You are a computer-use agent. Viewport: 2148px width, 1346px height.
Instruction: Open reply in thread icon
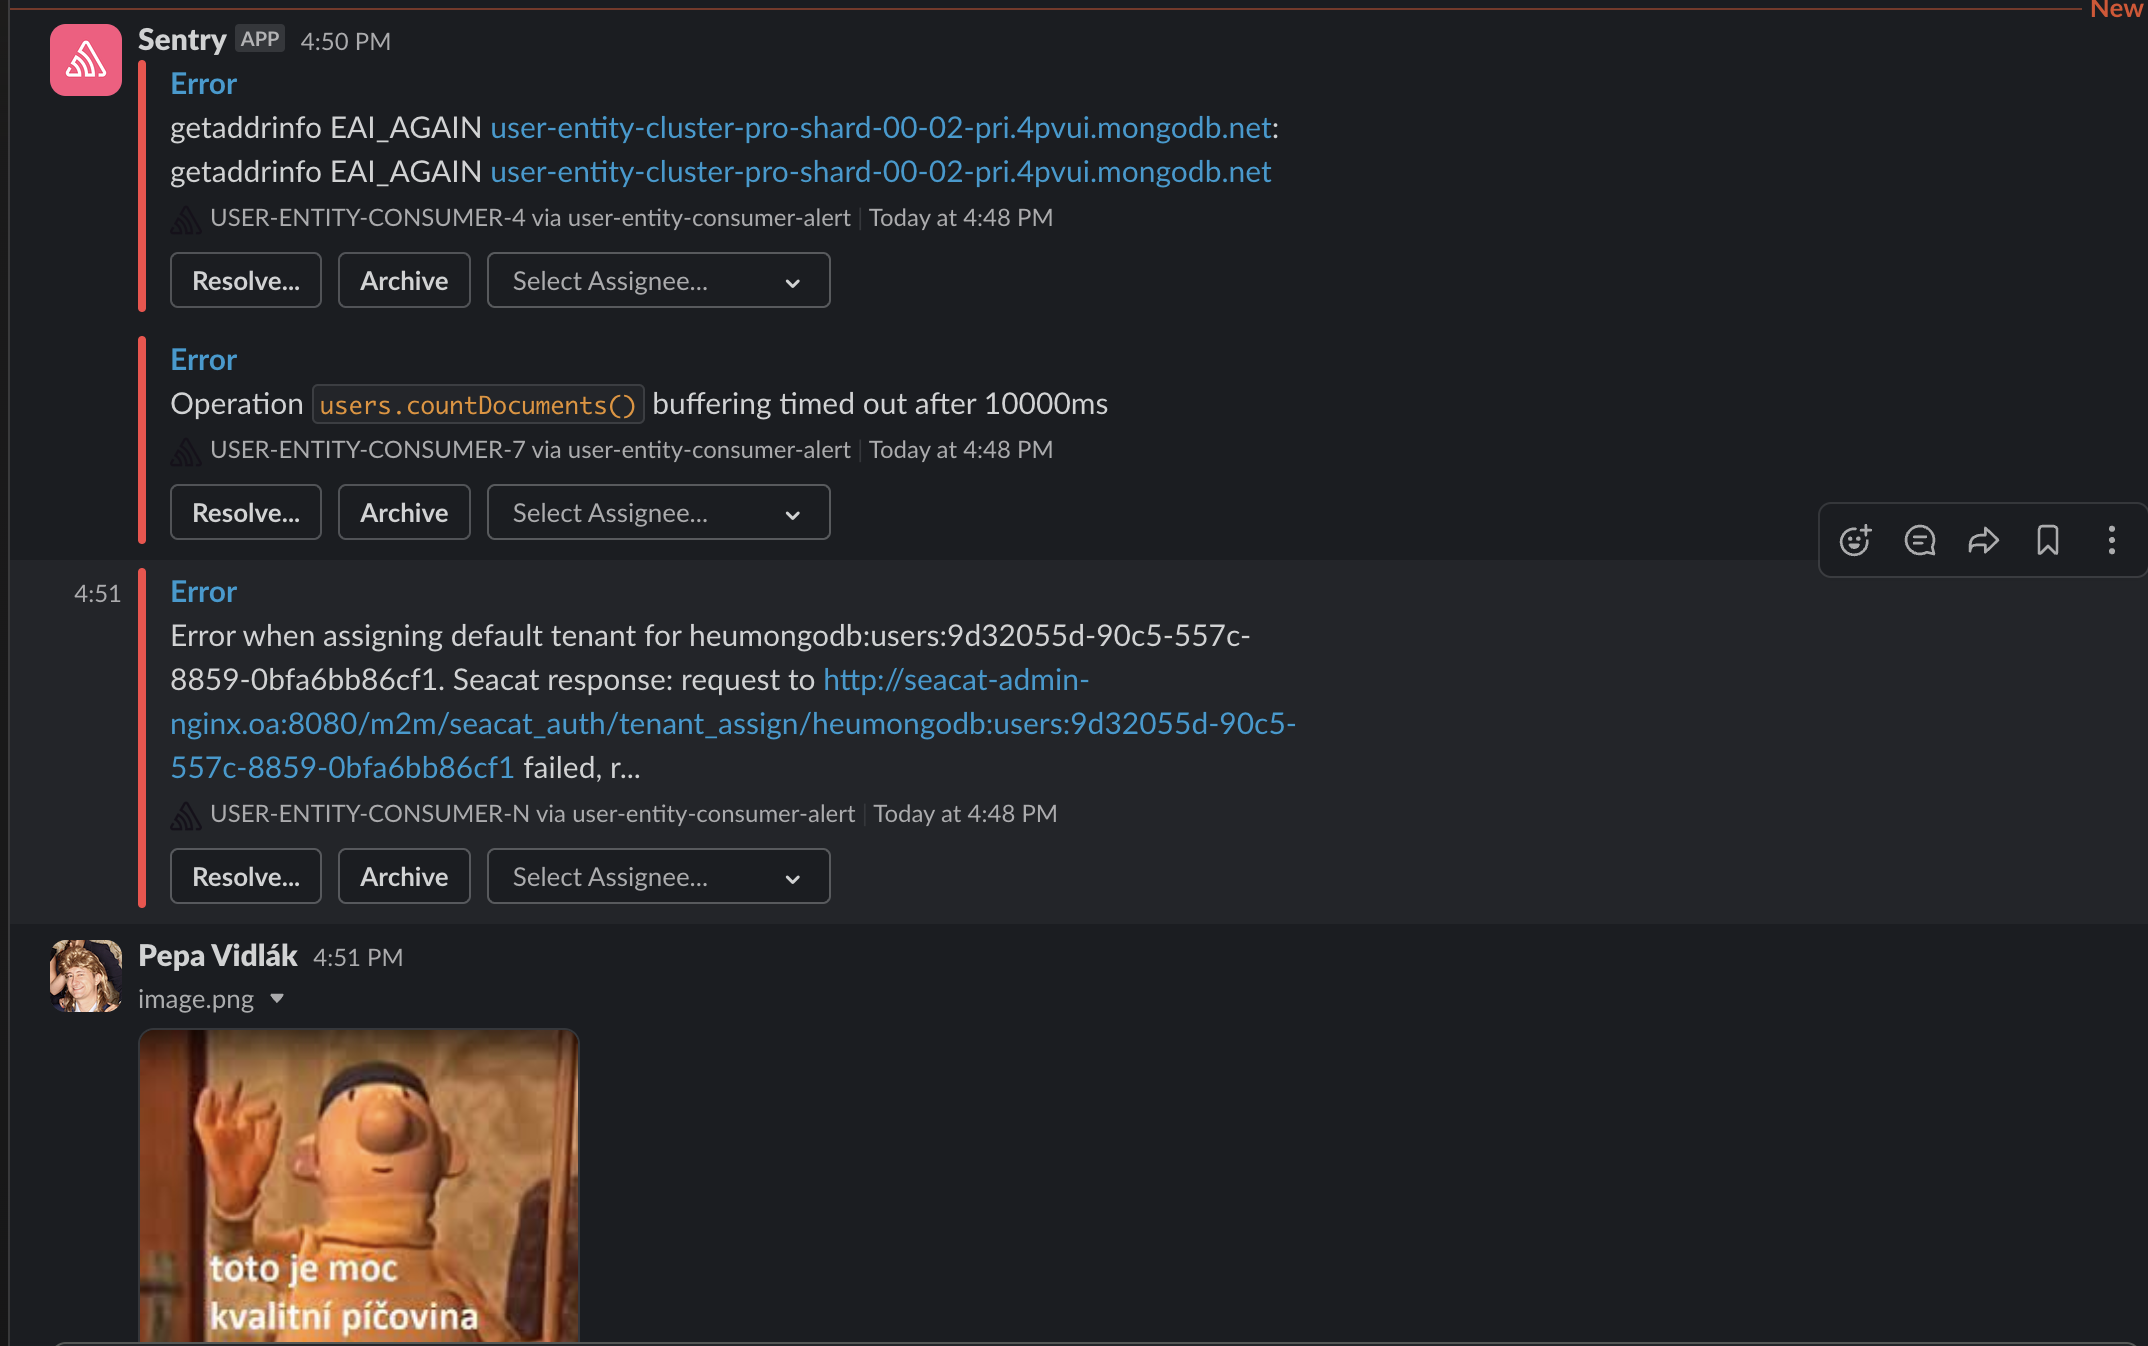tap(1919, 540)
